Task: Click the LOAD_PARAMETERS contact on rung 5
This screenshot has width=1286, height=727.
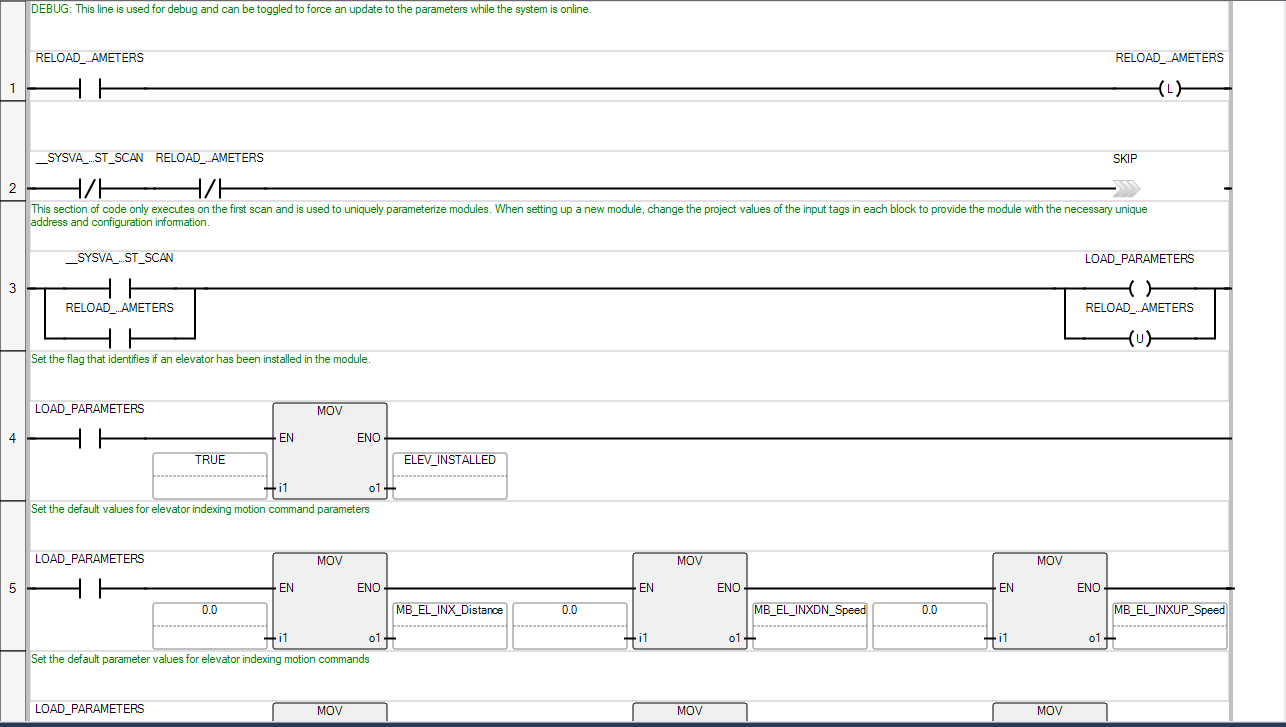Action: (90, 589)
